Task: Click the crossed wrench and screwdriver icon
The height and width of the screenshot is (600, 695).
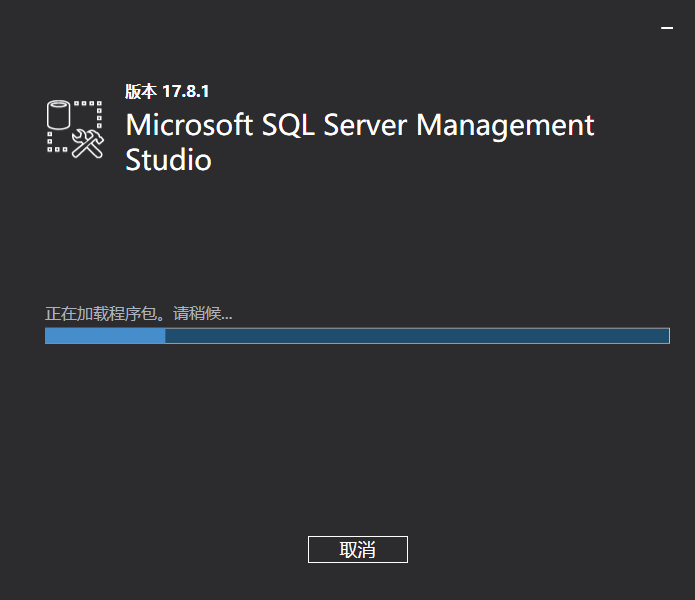Action: tap(89, 144)
